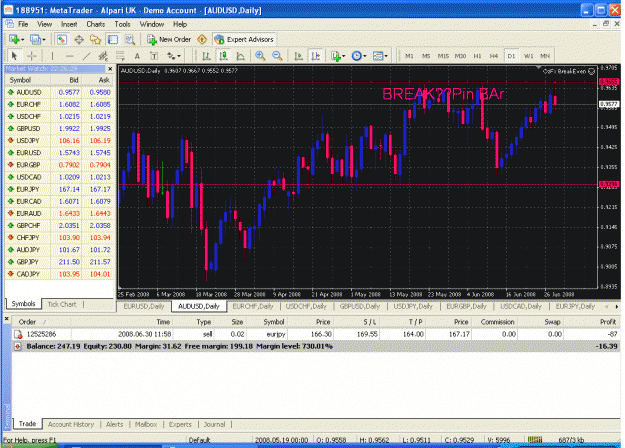625x448 pixels.
Task: Close the Terminal panel with the x
Action: click(7, 319)
